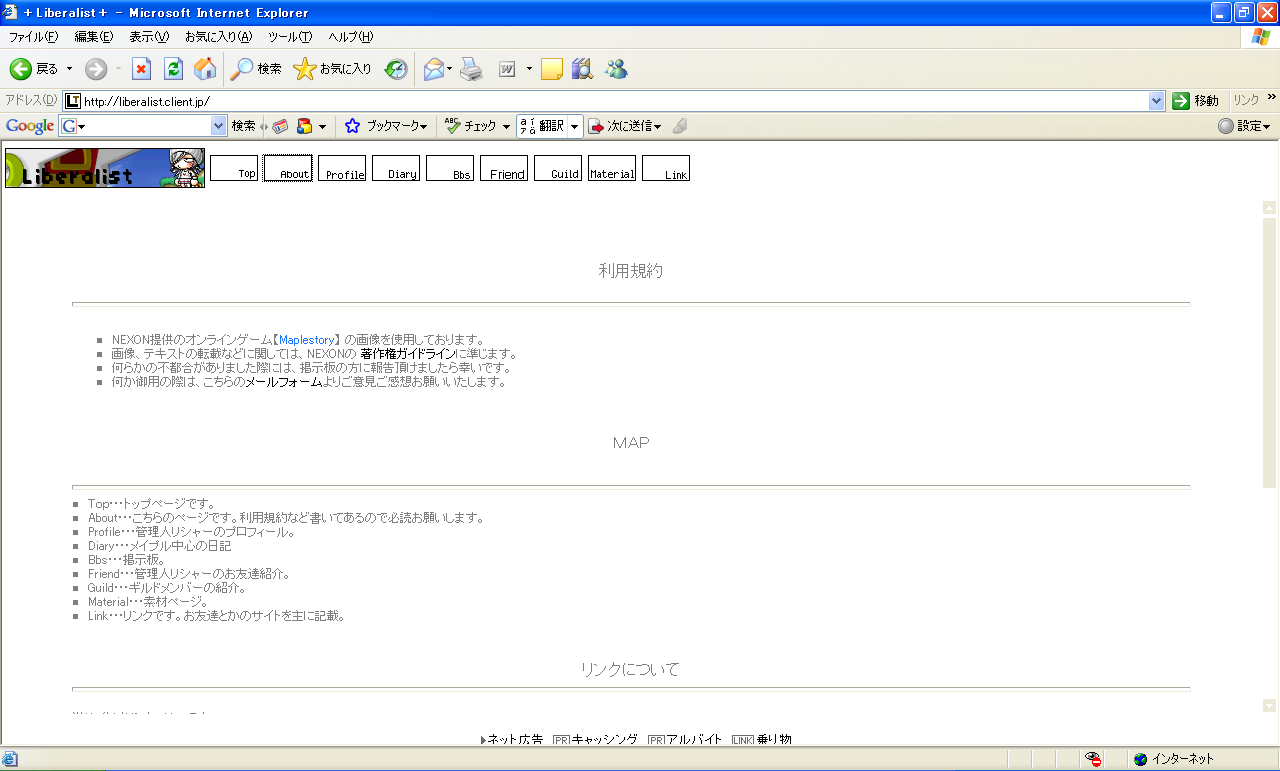The image size is (1280, 771).
Task: Click the Google toolbar search field
Action: click(143, 126)
